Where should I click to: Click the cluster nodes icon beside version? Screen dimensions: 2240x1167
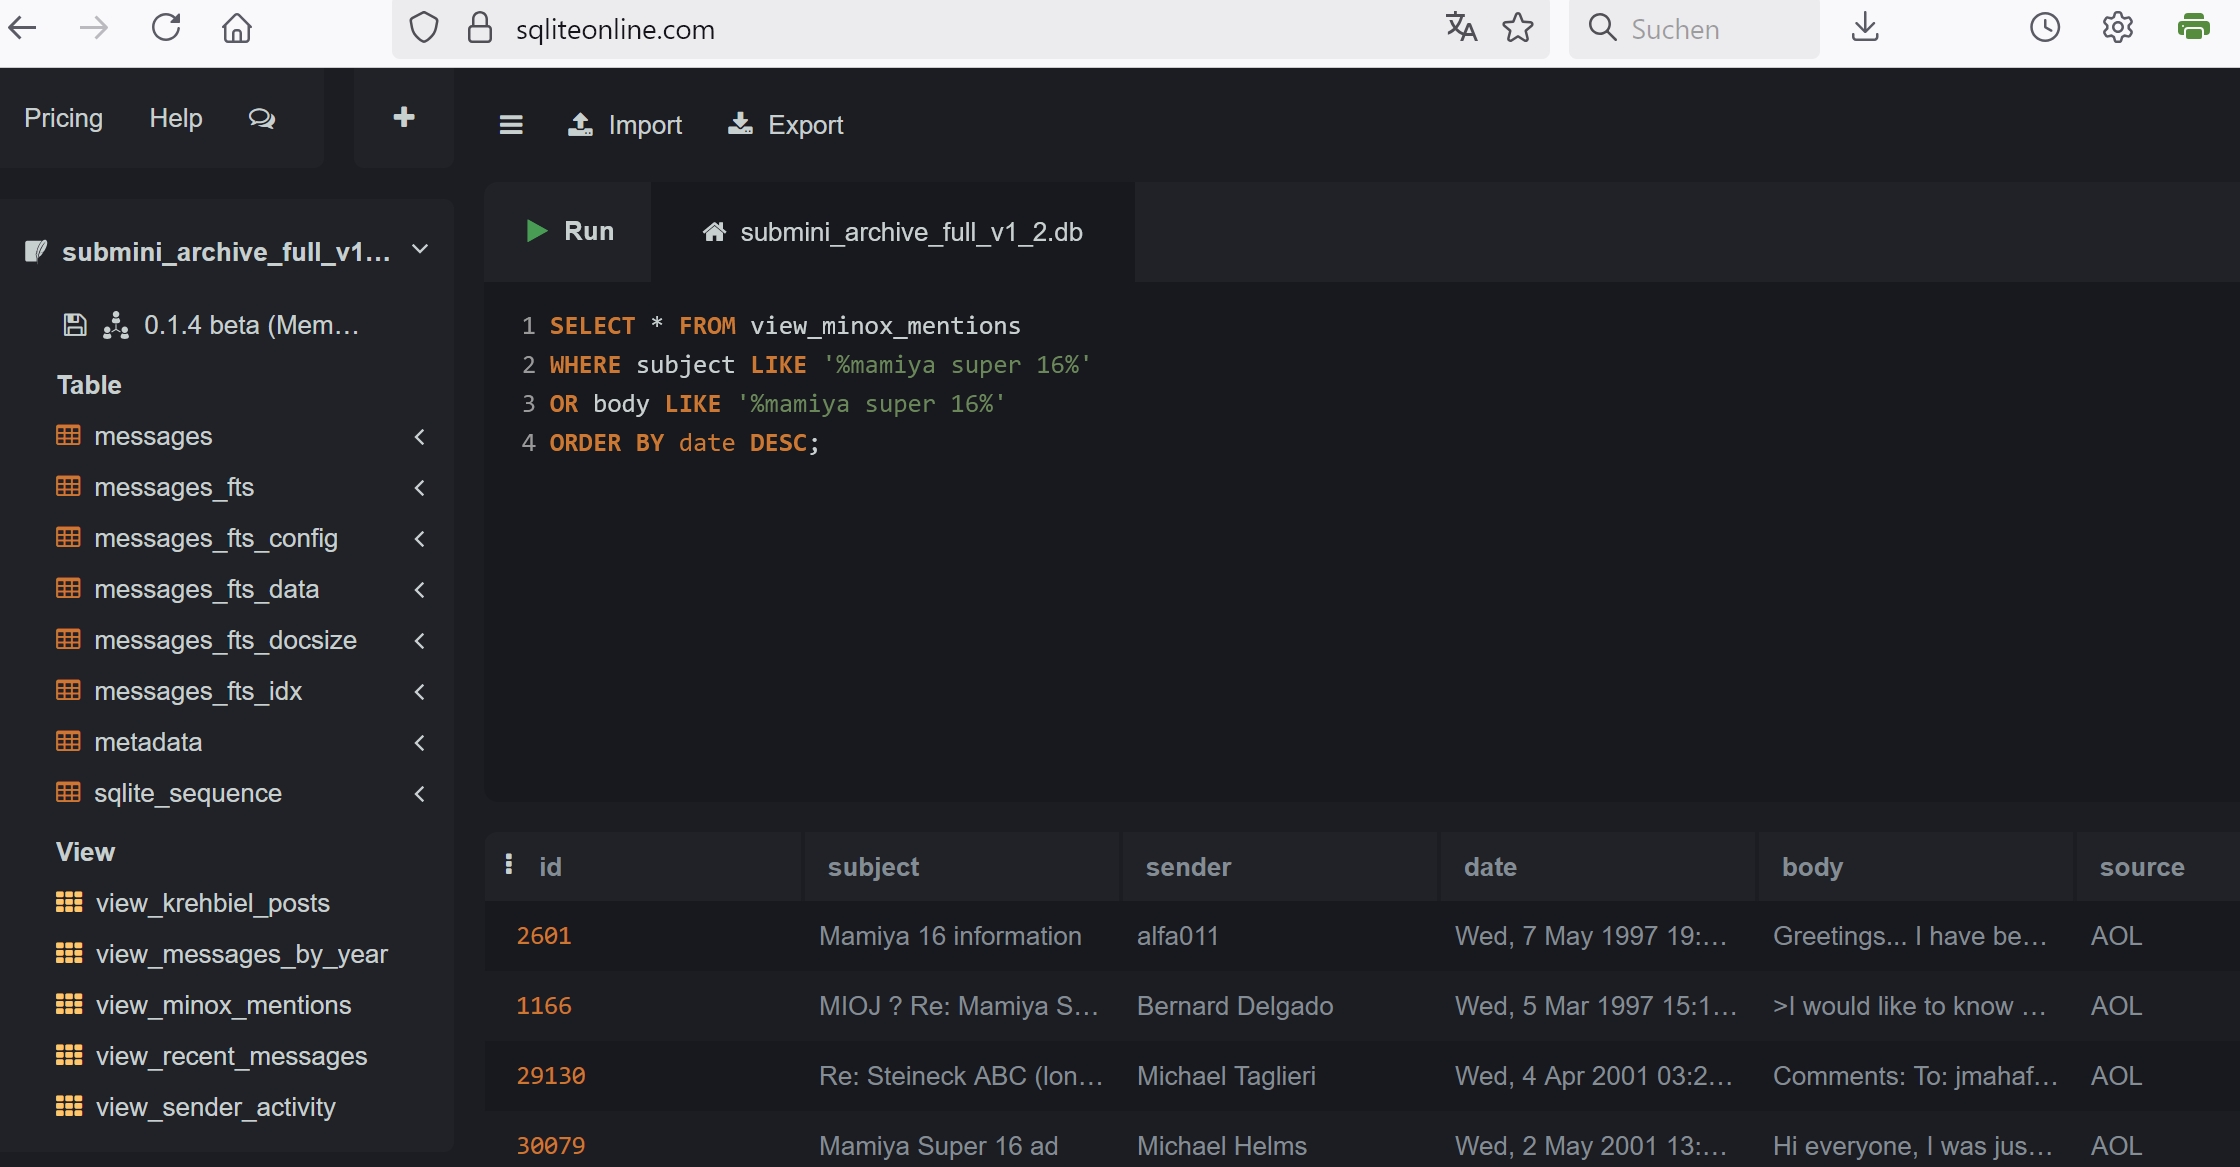click(x=116, y=325)
